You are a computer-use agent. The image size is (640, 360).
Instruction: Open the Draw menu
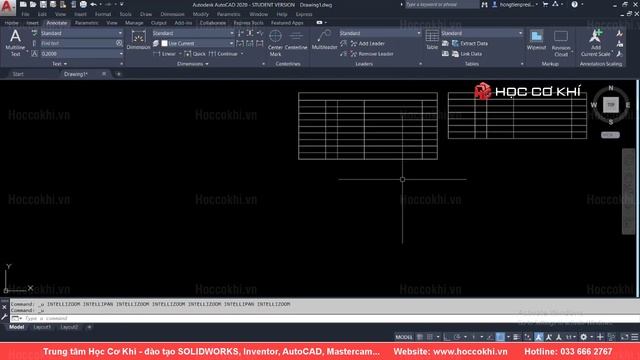tap(146, 14)
